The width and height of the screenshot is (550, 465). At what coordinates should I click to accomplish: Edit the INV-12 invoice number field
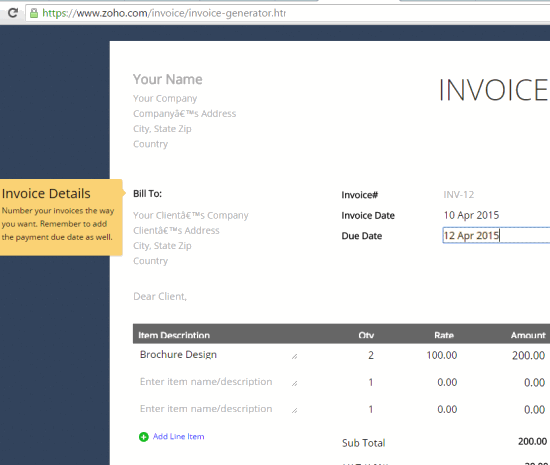coord(459,195)
